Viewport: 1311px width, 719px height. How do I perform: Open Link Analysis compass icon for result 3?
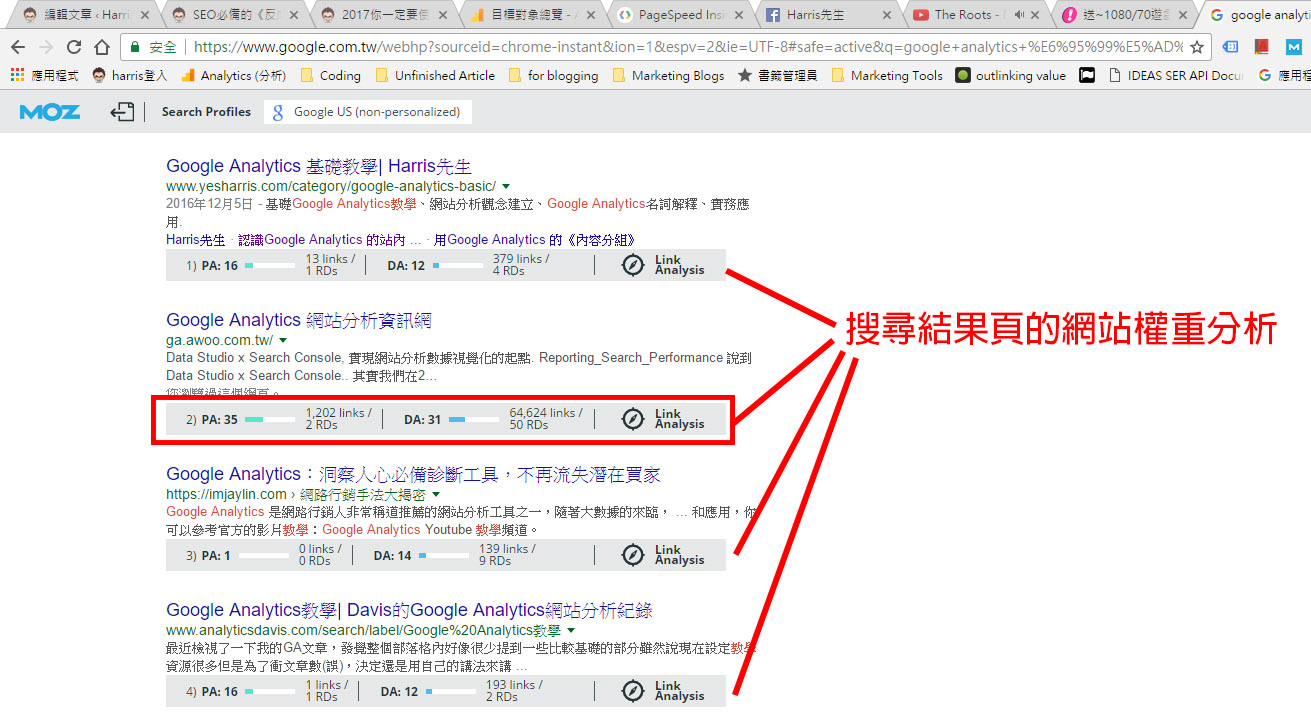pos(633,555)
